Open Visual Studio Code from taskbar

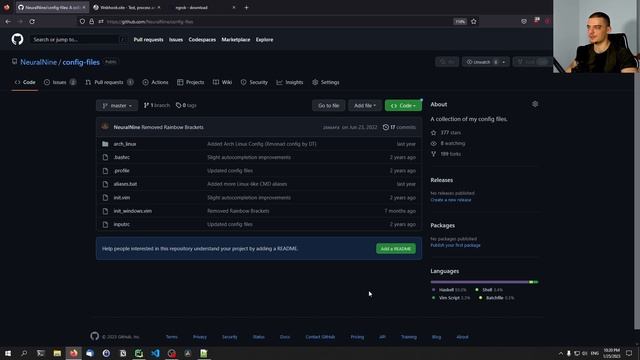pos(155,353)
